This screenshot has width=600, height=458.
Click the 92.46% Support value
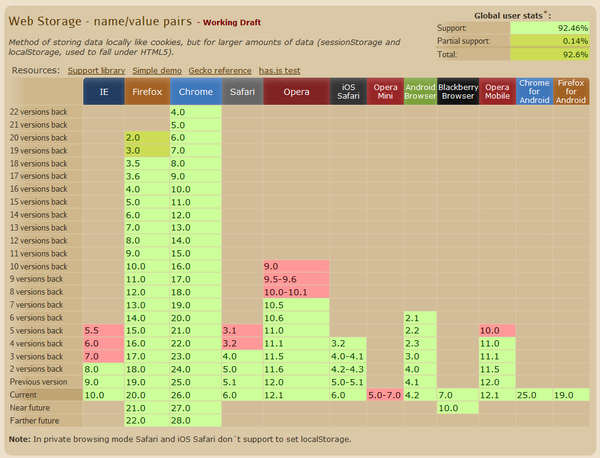(x=549, y=28)
